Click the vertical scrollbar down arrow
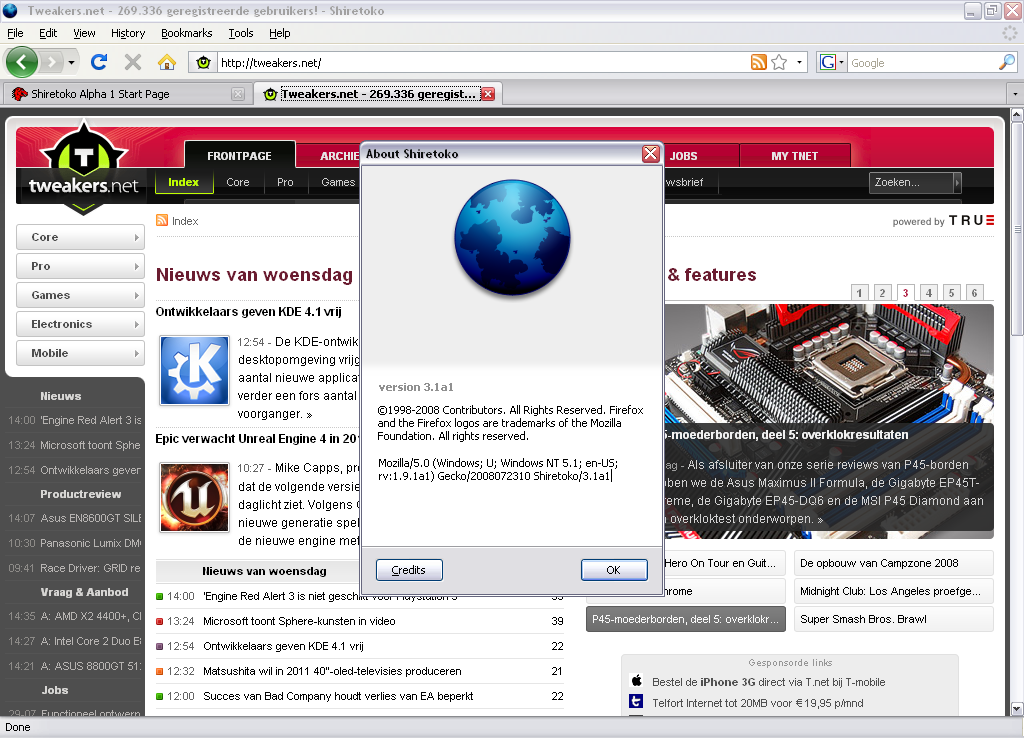 tap(1017, 709)
